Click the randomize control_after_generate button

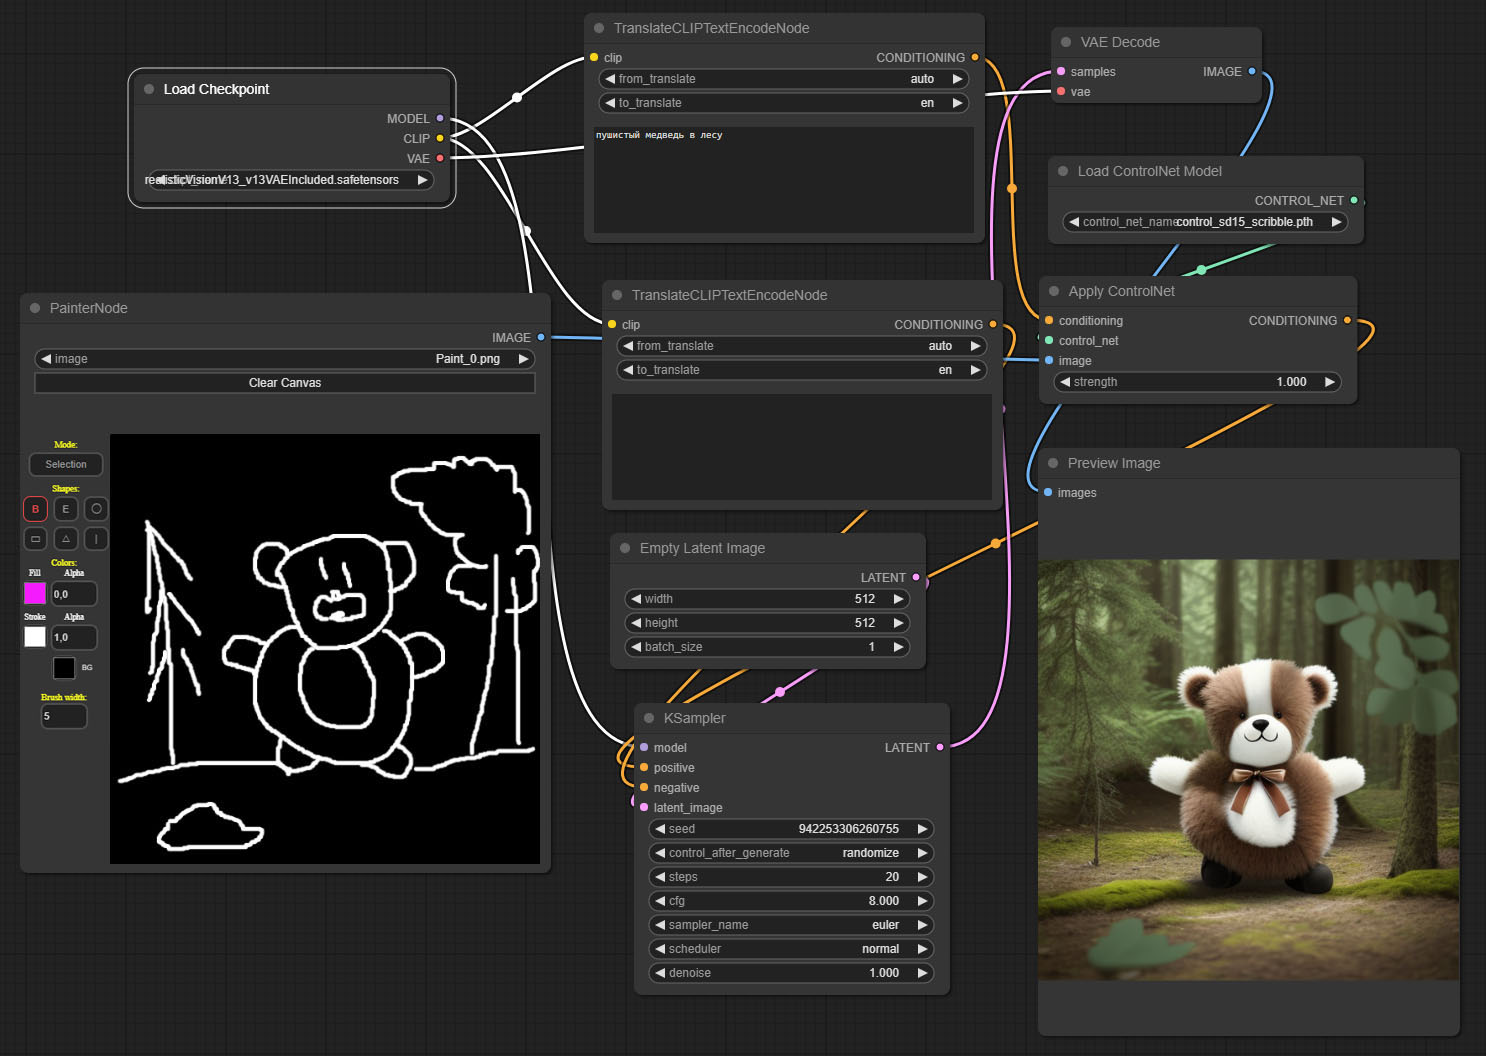[x=790, y=852]
